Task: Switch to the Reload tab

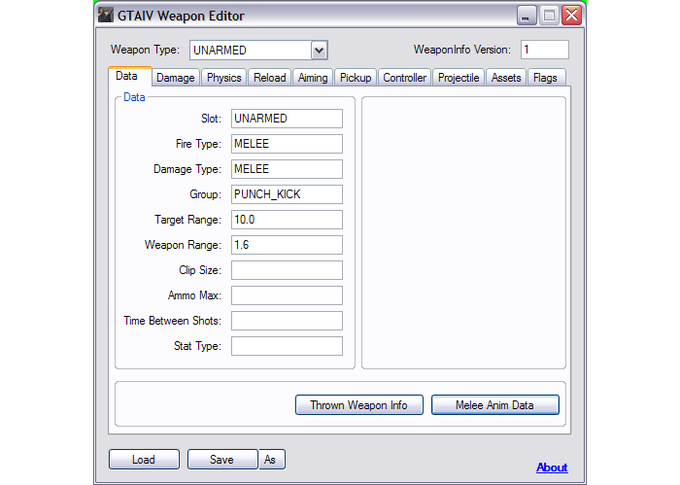Action: click(270, 78)
